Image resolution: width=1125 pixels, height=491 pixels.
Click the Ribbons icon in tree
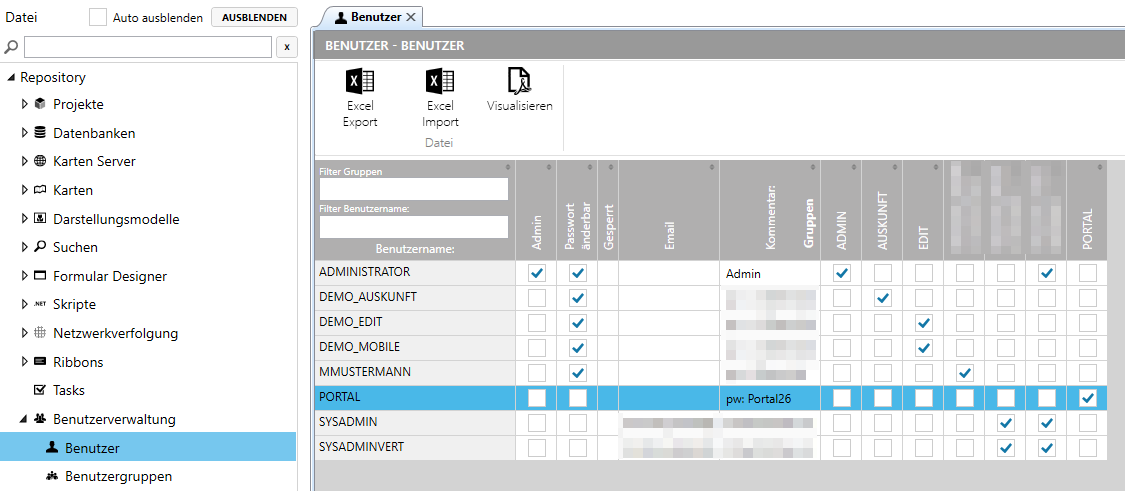coord(39,362)
